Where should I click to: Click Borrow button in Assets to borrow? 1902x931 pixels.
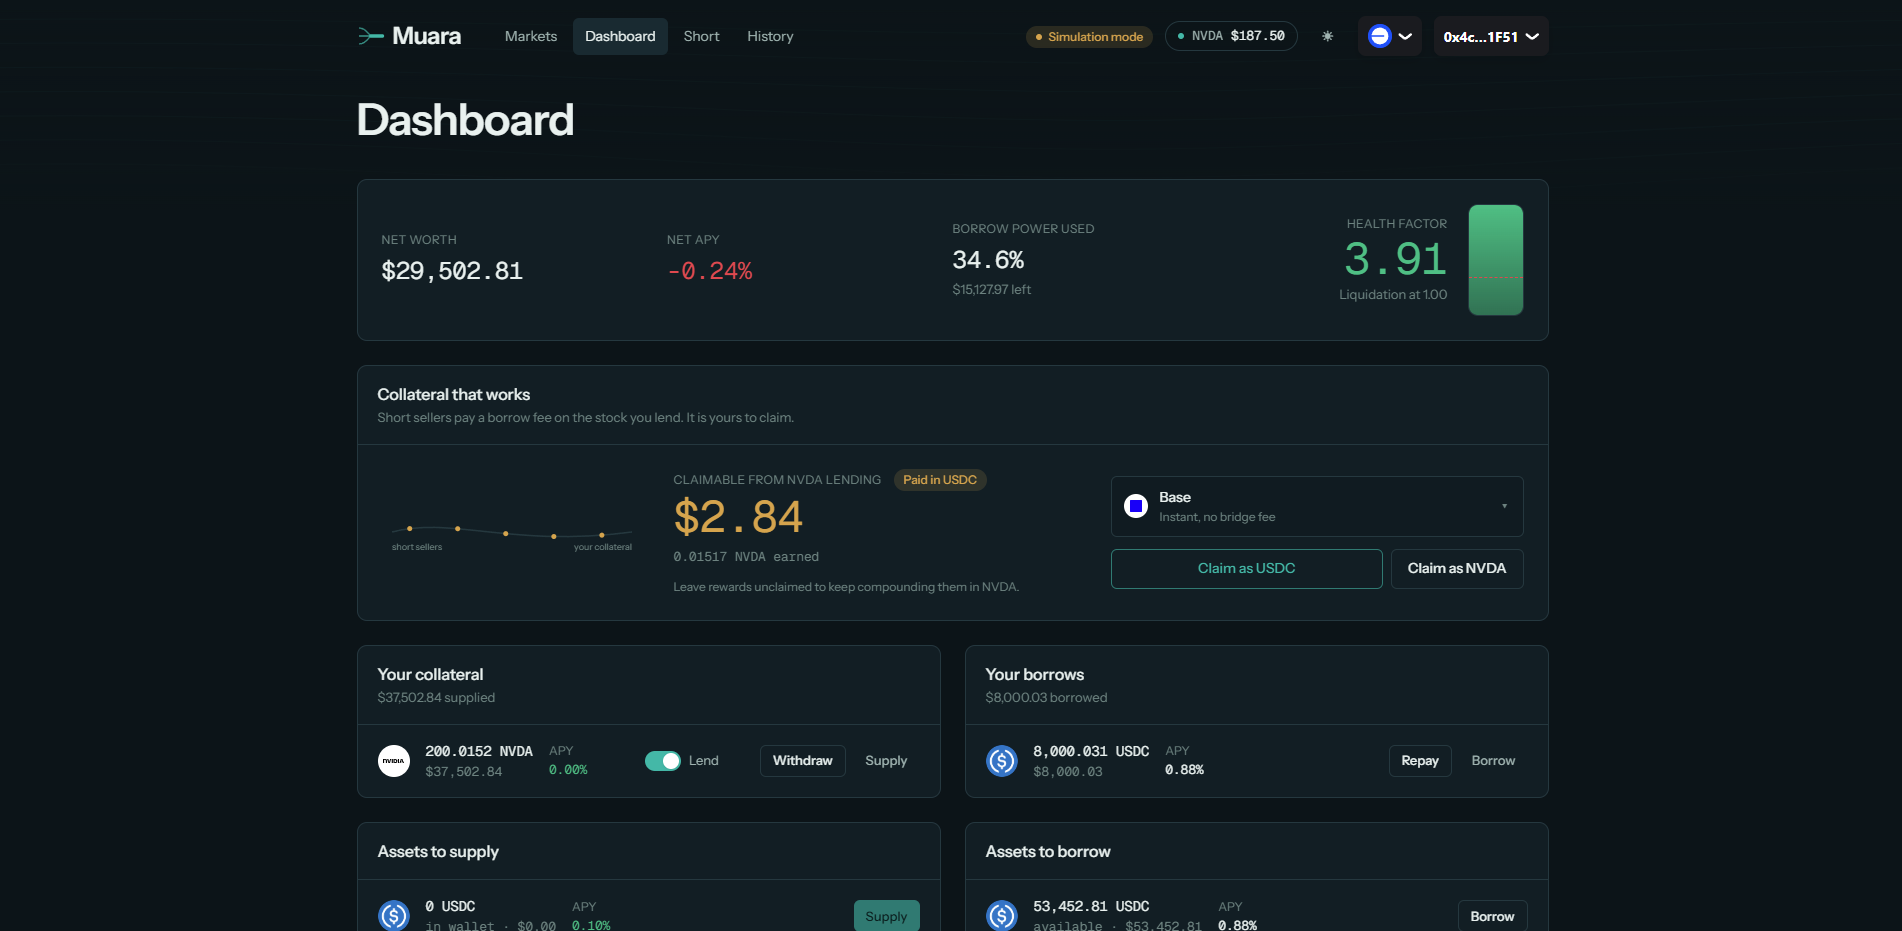[1492, 915]
